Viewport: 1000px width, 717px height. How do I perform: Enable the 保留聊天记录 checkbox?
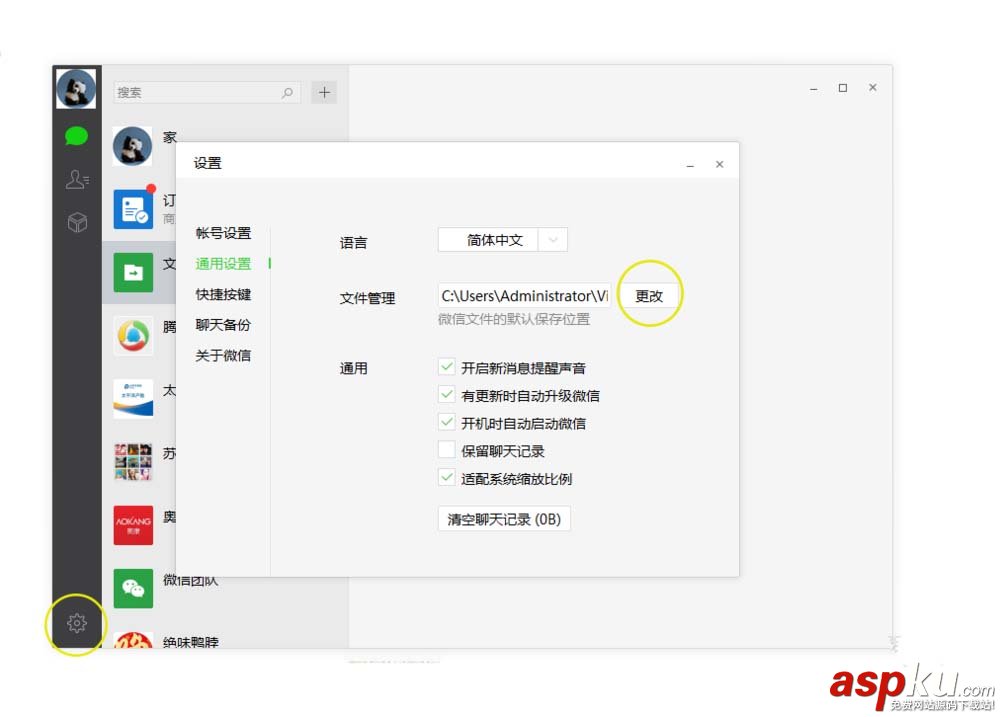point(447,450)
